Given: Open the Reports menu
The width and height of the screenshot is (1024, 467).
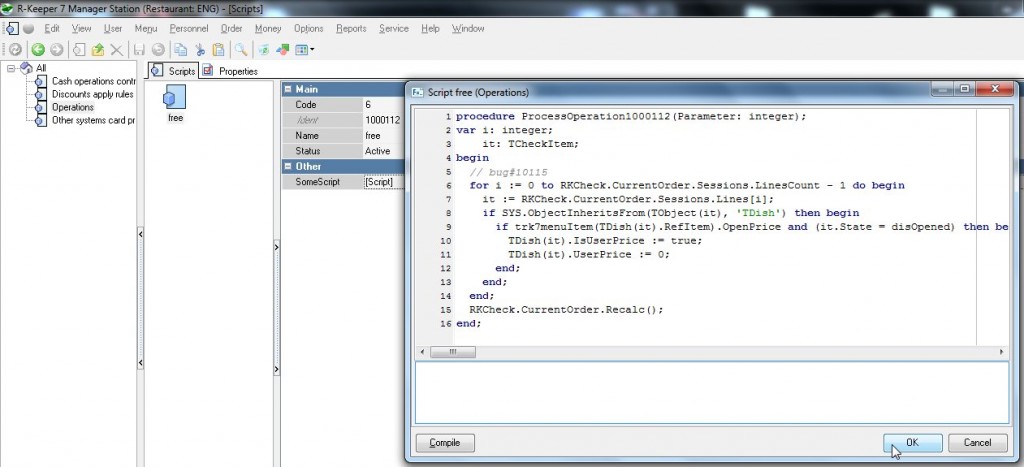Looking at the screenshot, I should [x=351, y=29].
